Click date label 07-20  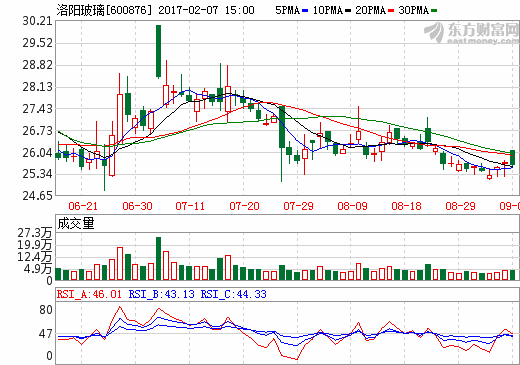tap(244, 206)
